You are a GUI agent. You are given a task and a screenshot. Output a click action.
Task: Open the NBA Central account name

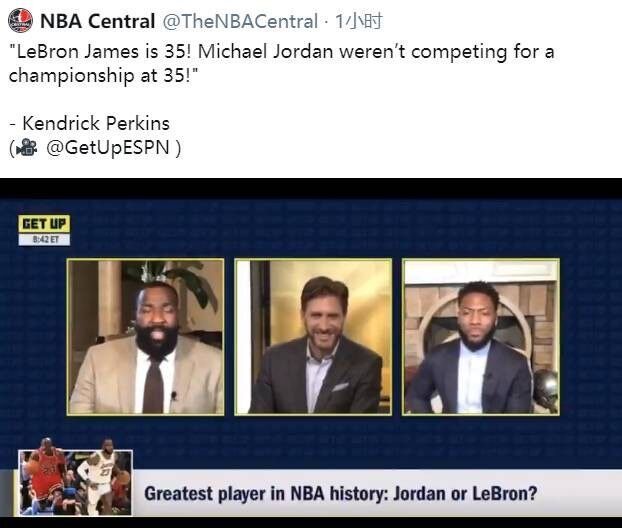98,21
